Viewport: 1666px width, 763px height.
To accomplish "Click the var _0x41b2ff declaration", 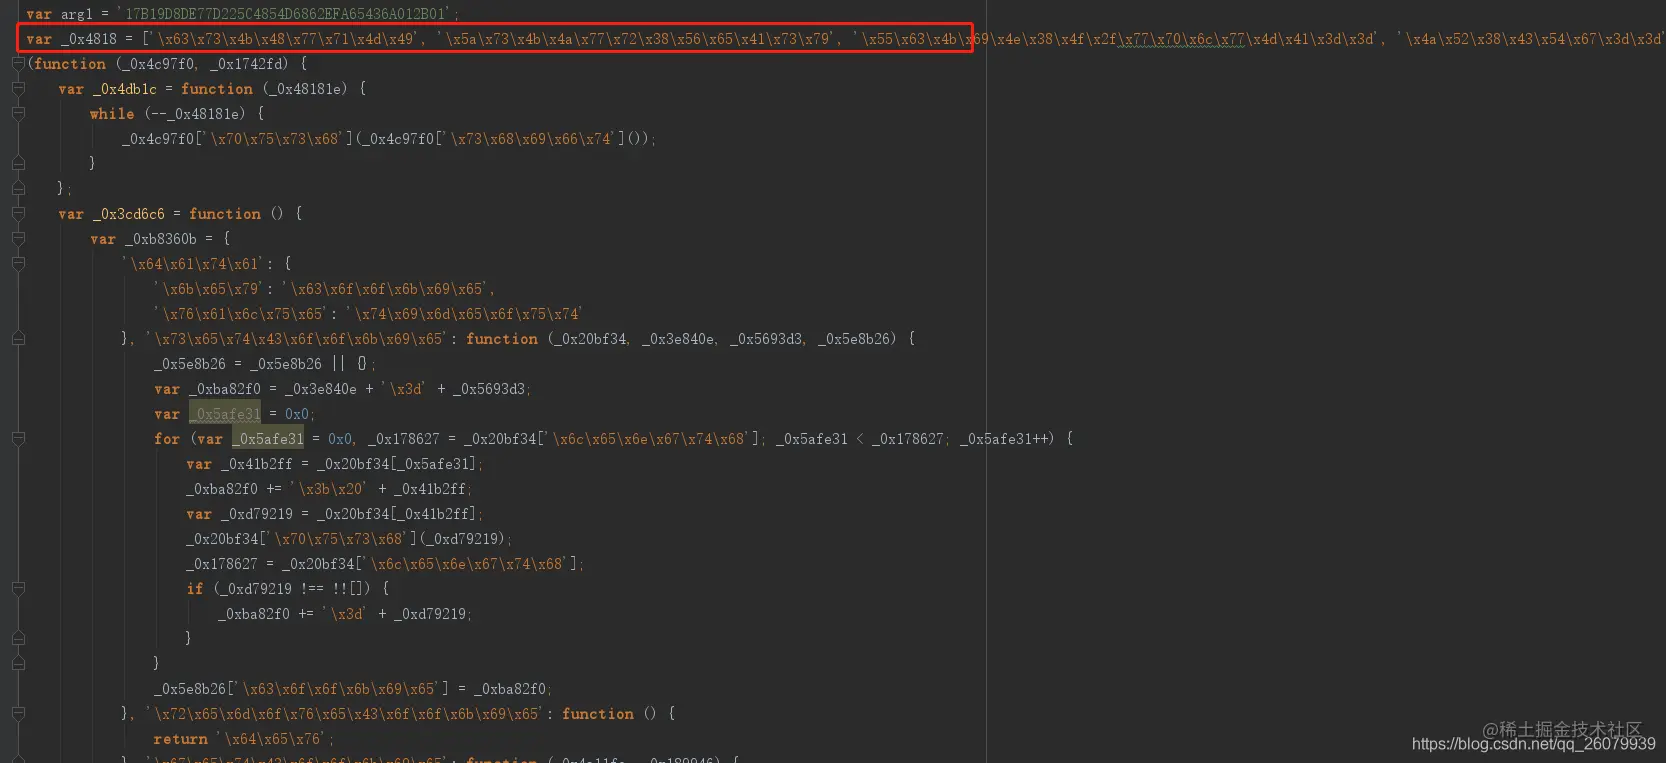I will (334, 464).
